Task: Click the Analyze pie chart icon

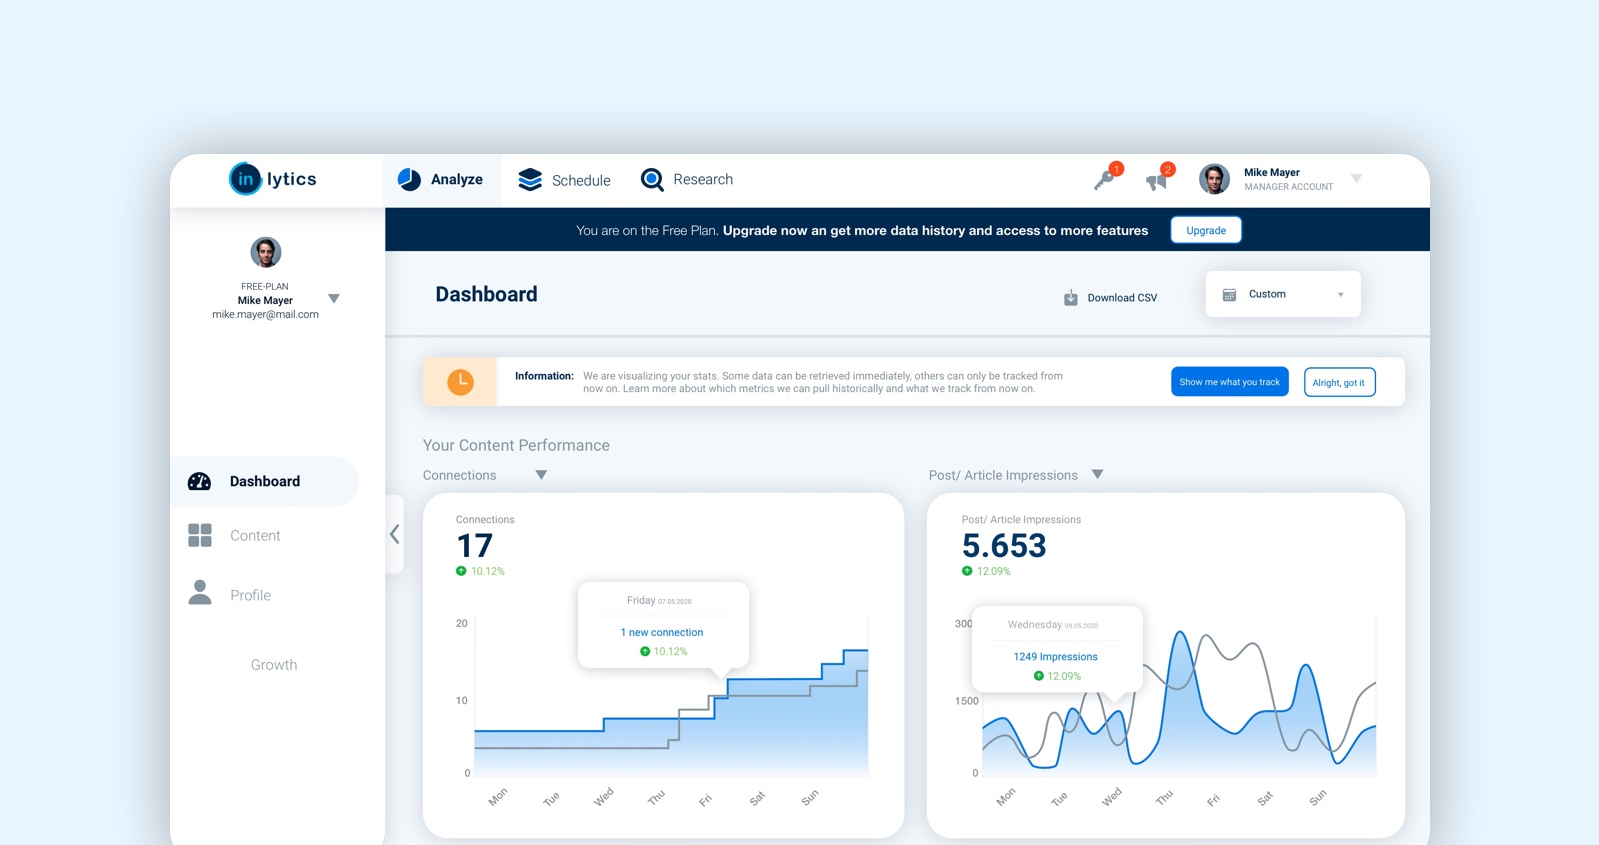Action: tap(409, 179)
